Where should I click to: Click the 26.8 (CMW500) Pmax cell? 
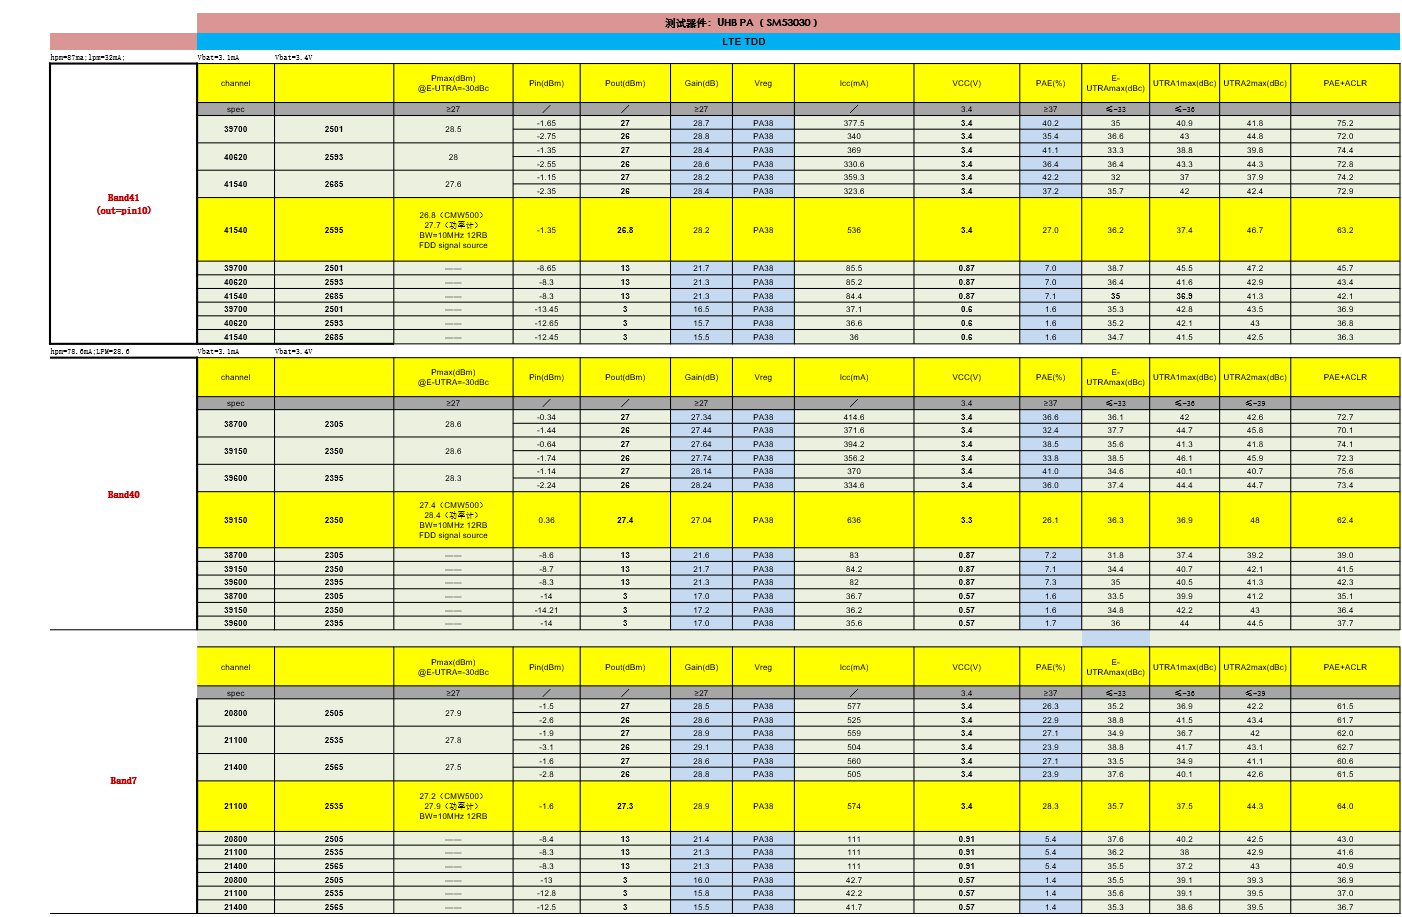(x=453, y=230)
